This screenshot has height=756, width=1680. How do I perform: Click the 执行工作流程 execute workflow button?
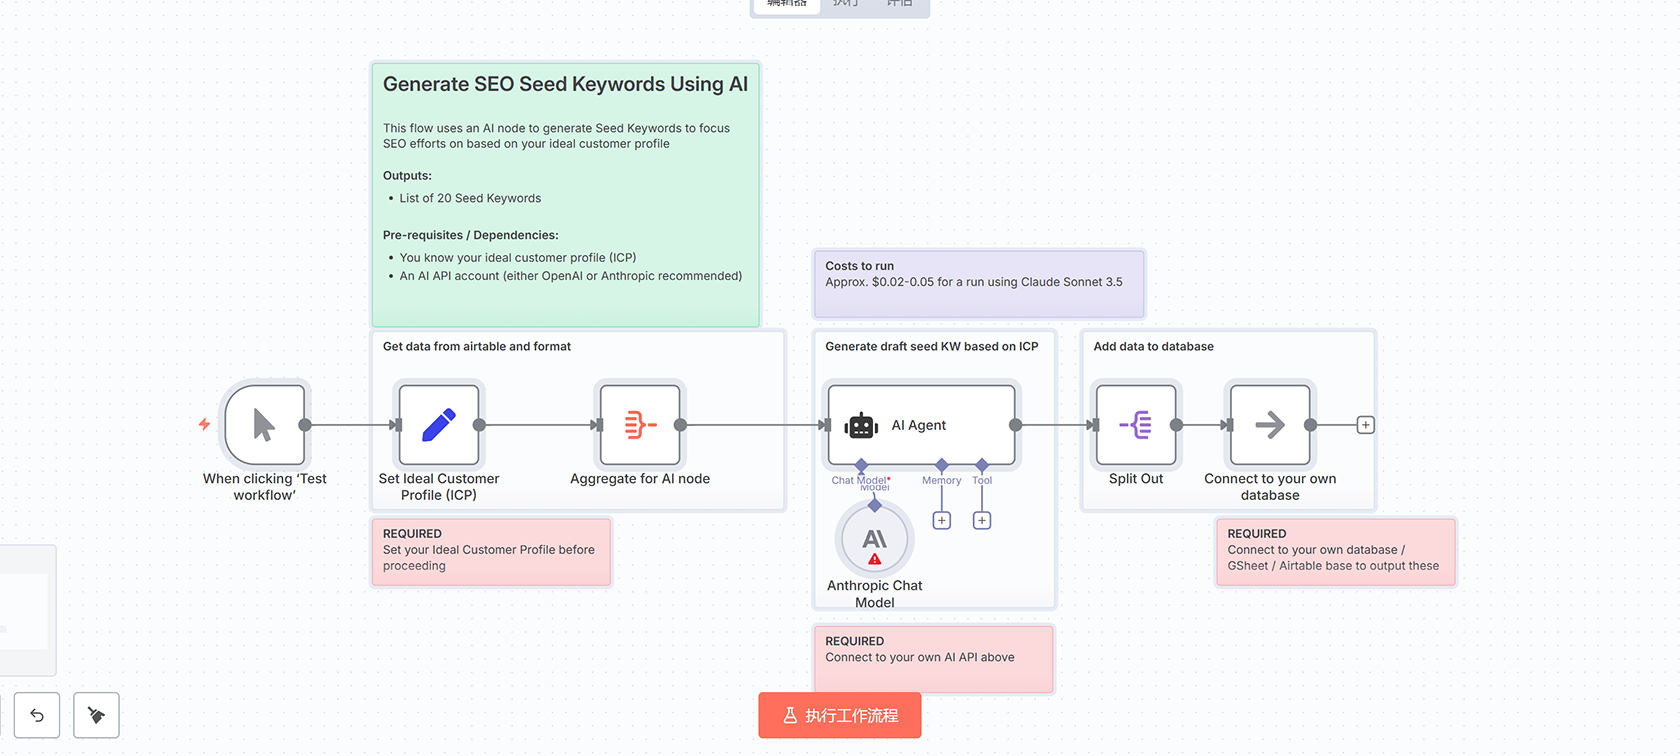[840, 715]
